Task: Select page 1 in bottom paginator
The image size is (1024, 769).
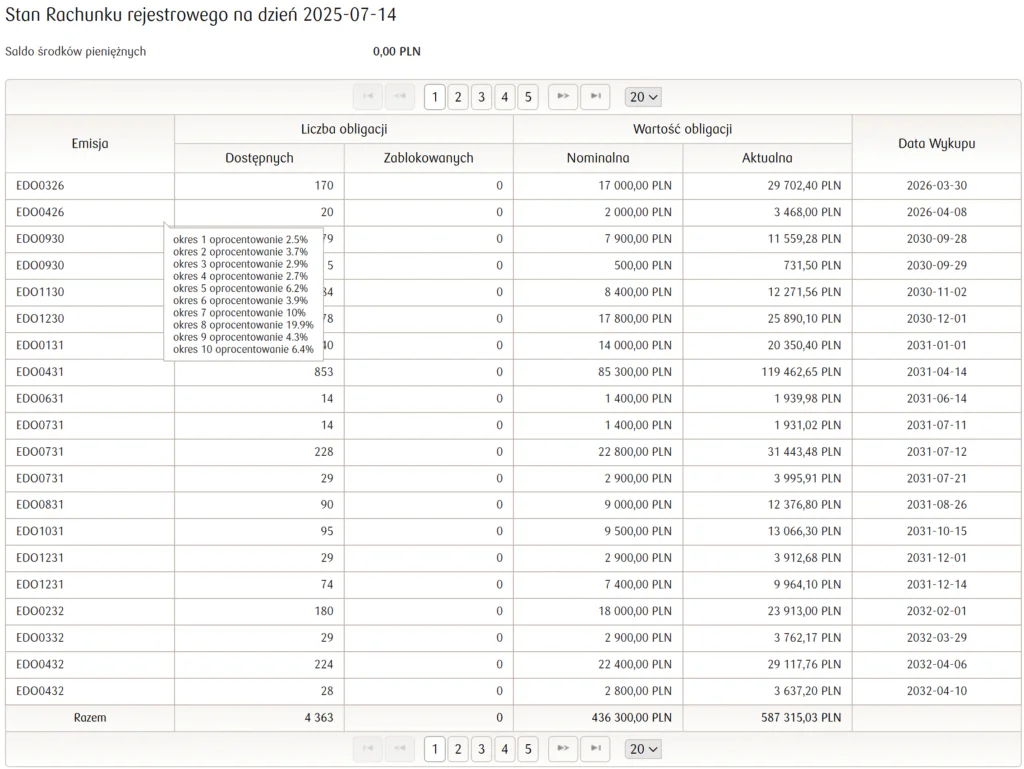Action: 434,749
